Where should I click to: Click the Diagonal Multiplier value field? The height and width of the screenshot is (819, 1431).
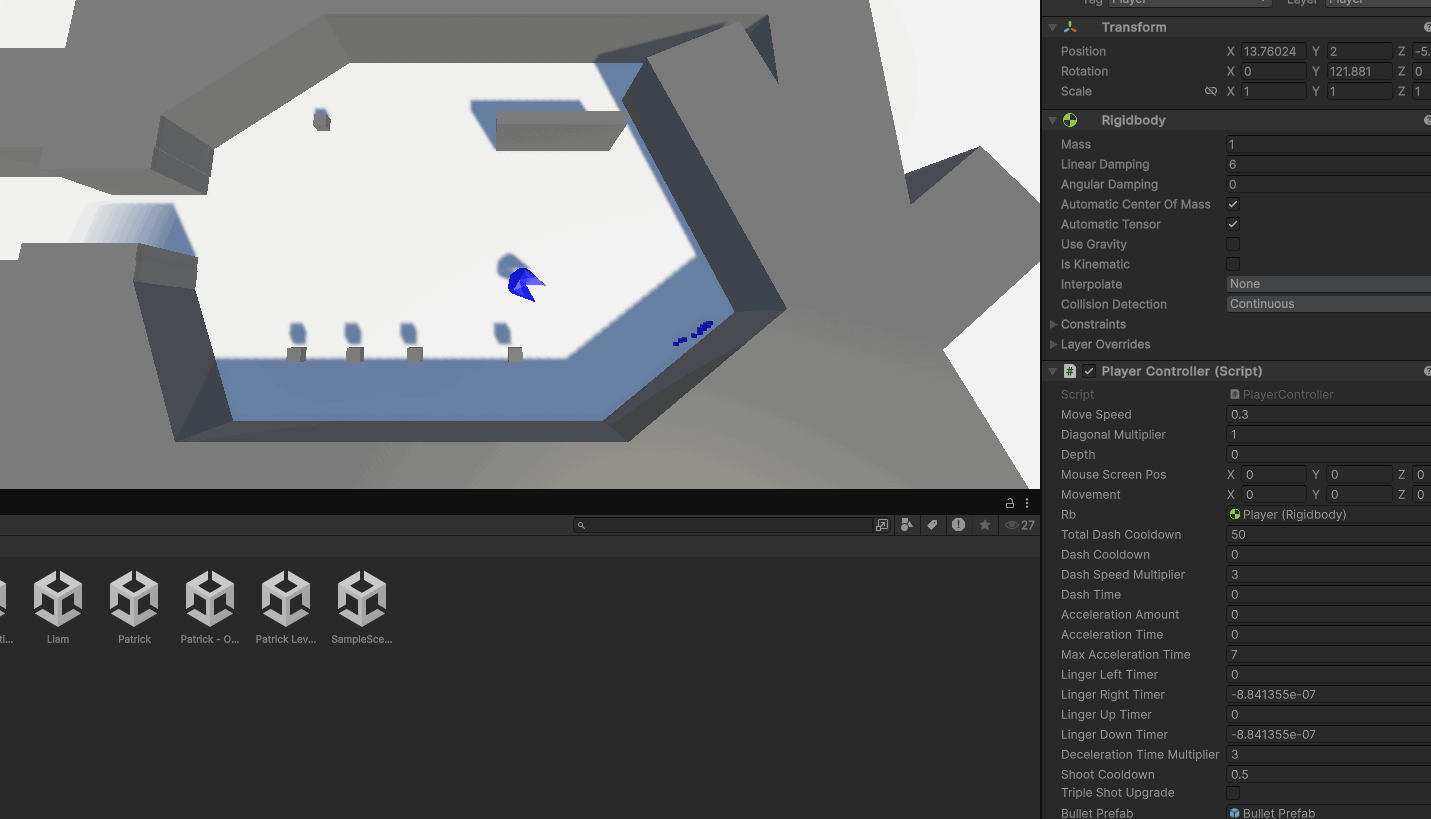pos(1329,434)
